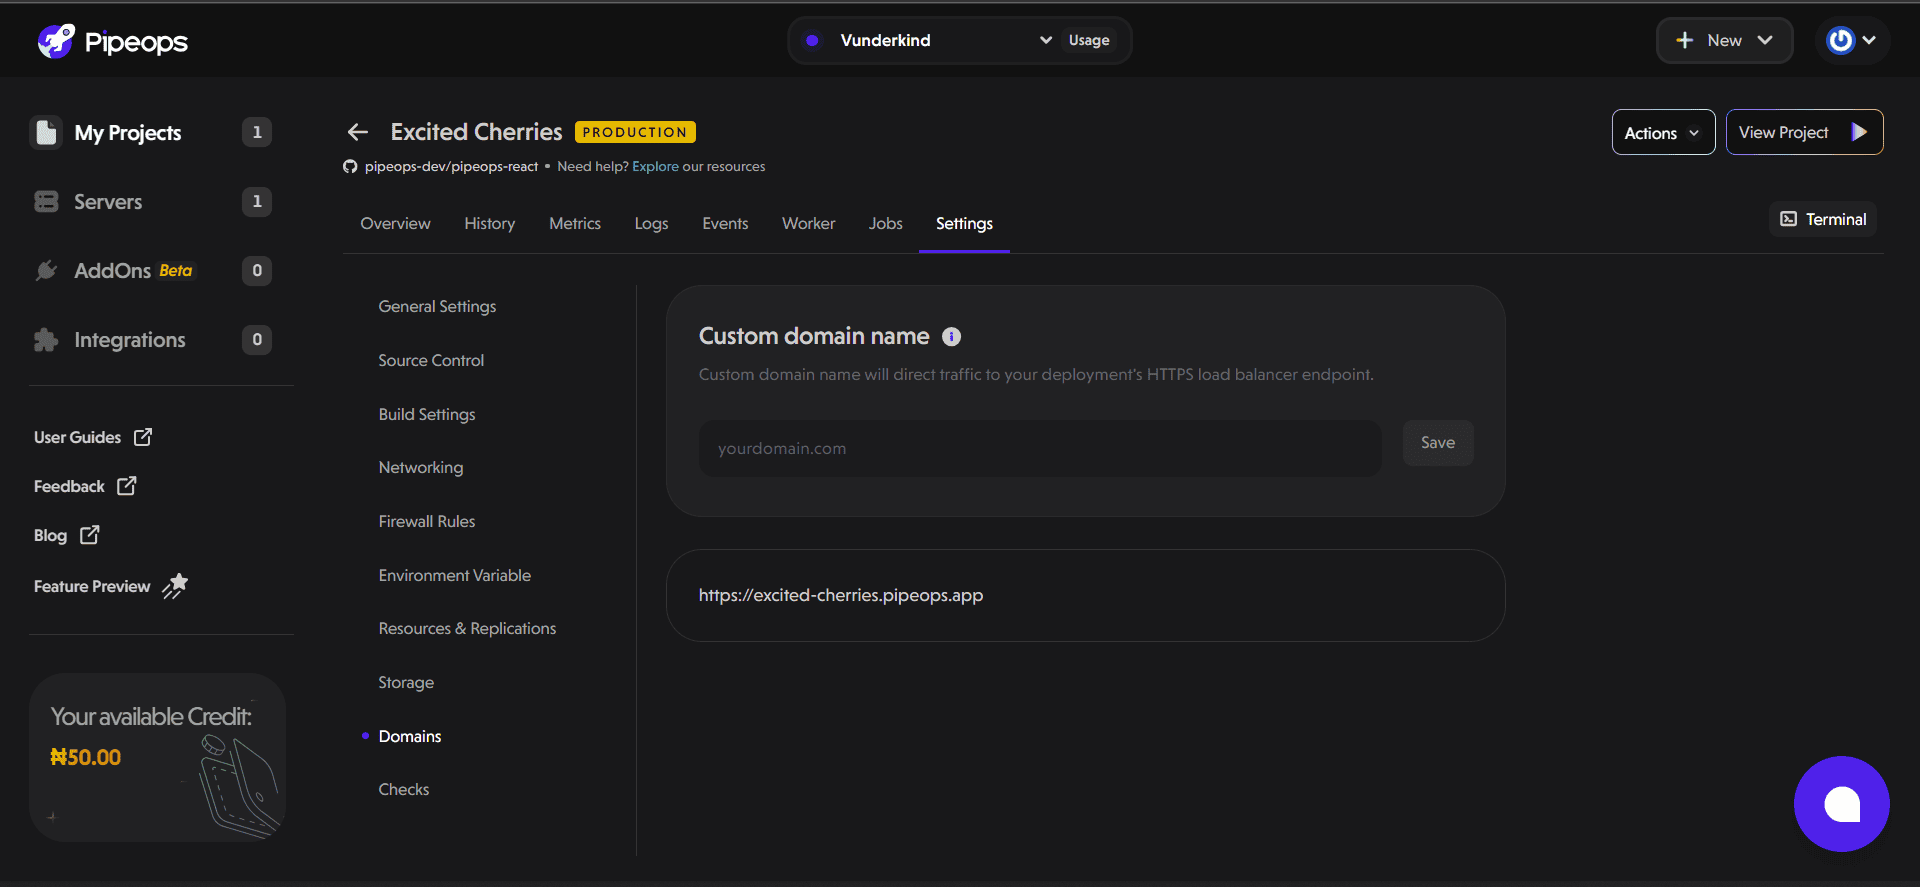Click the PRODUCTION badge
The height and width of the screenshot is (887, 1920).
coord(635,132)
